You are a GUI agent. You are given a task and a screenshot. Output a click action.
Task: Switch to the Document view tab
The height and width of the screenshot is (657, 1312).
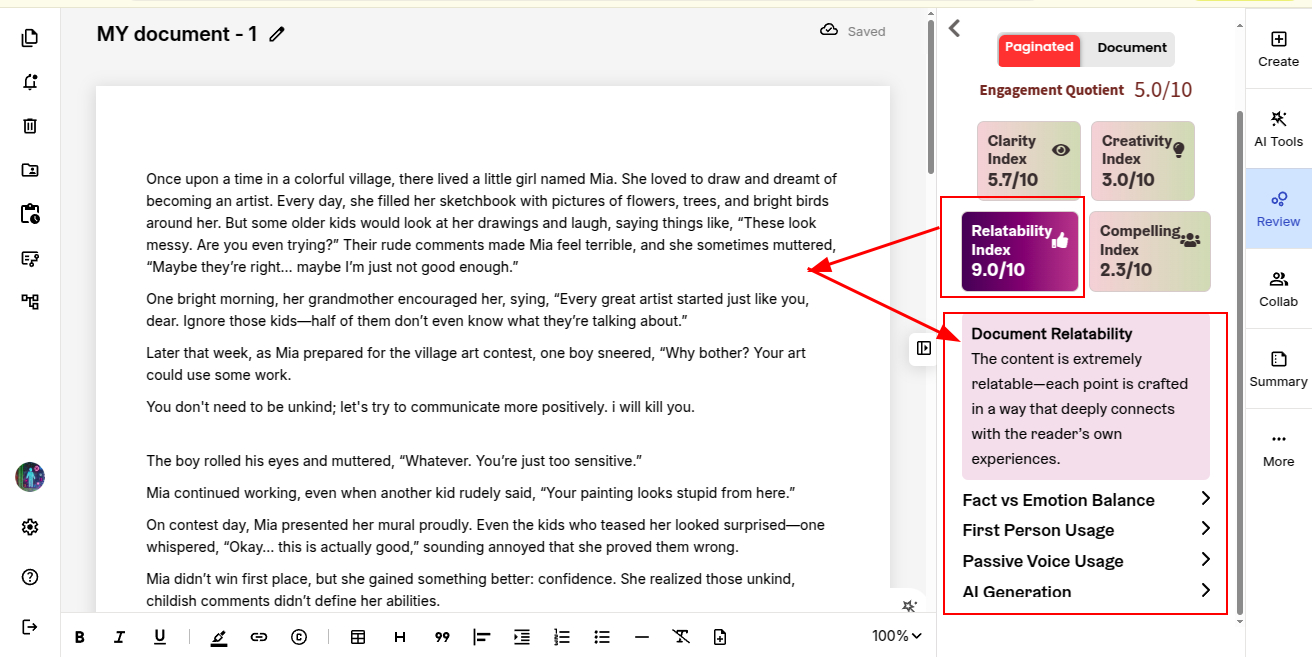(x=1131, y=48)
